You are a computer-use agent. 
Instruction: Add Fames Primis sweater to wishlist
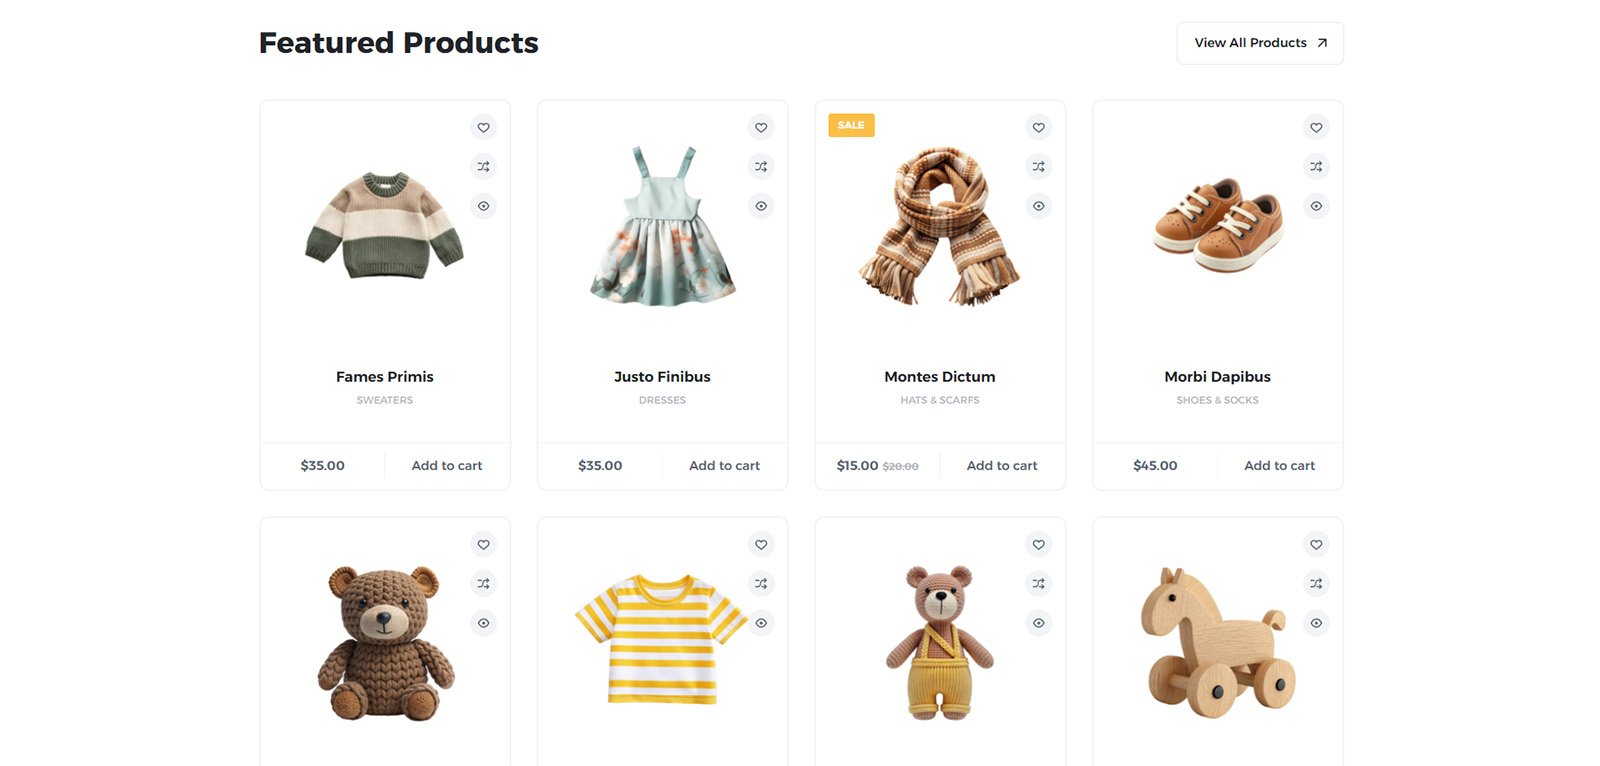pos(483,127)
